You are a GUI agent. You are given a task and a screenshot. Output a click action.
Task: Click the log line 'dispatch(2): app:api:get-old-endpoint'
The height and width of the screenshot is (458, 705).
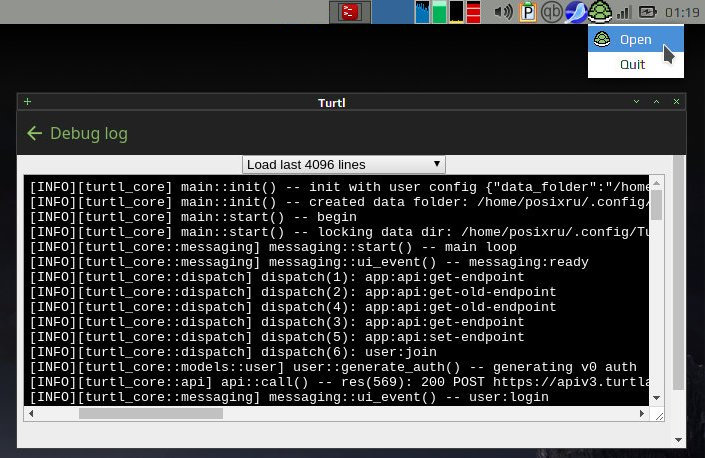click(x=293, y=292)
